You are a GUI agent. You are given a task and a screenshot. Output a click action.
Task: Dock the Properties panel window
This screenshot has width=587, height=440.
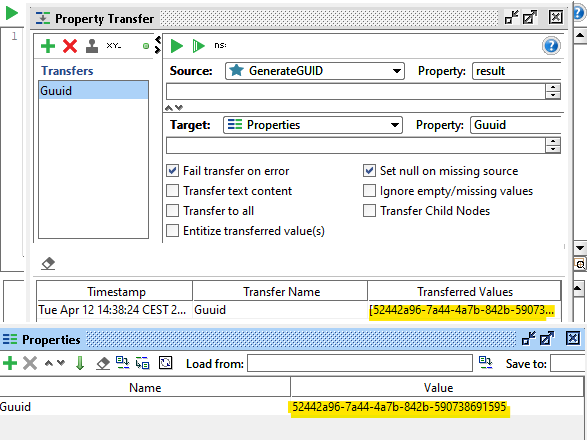[529, 338]
